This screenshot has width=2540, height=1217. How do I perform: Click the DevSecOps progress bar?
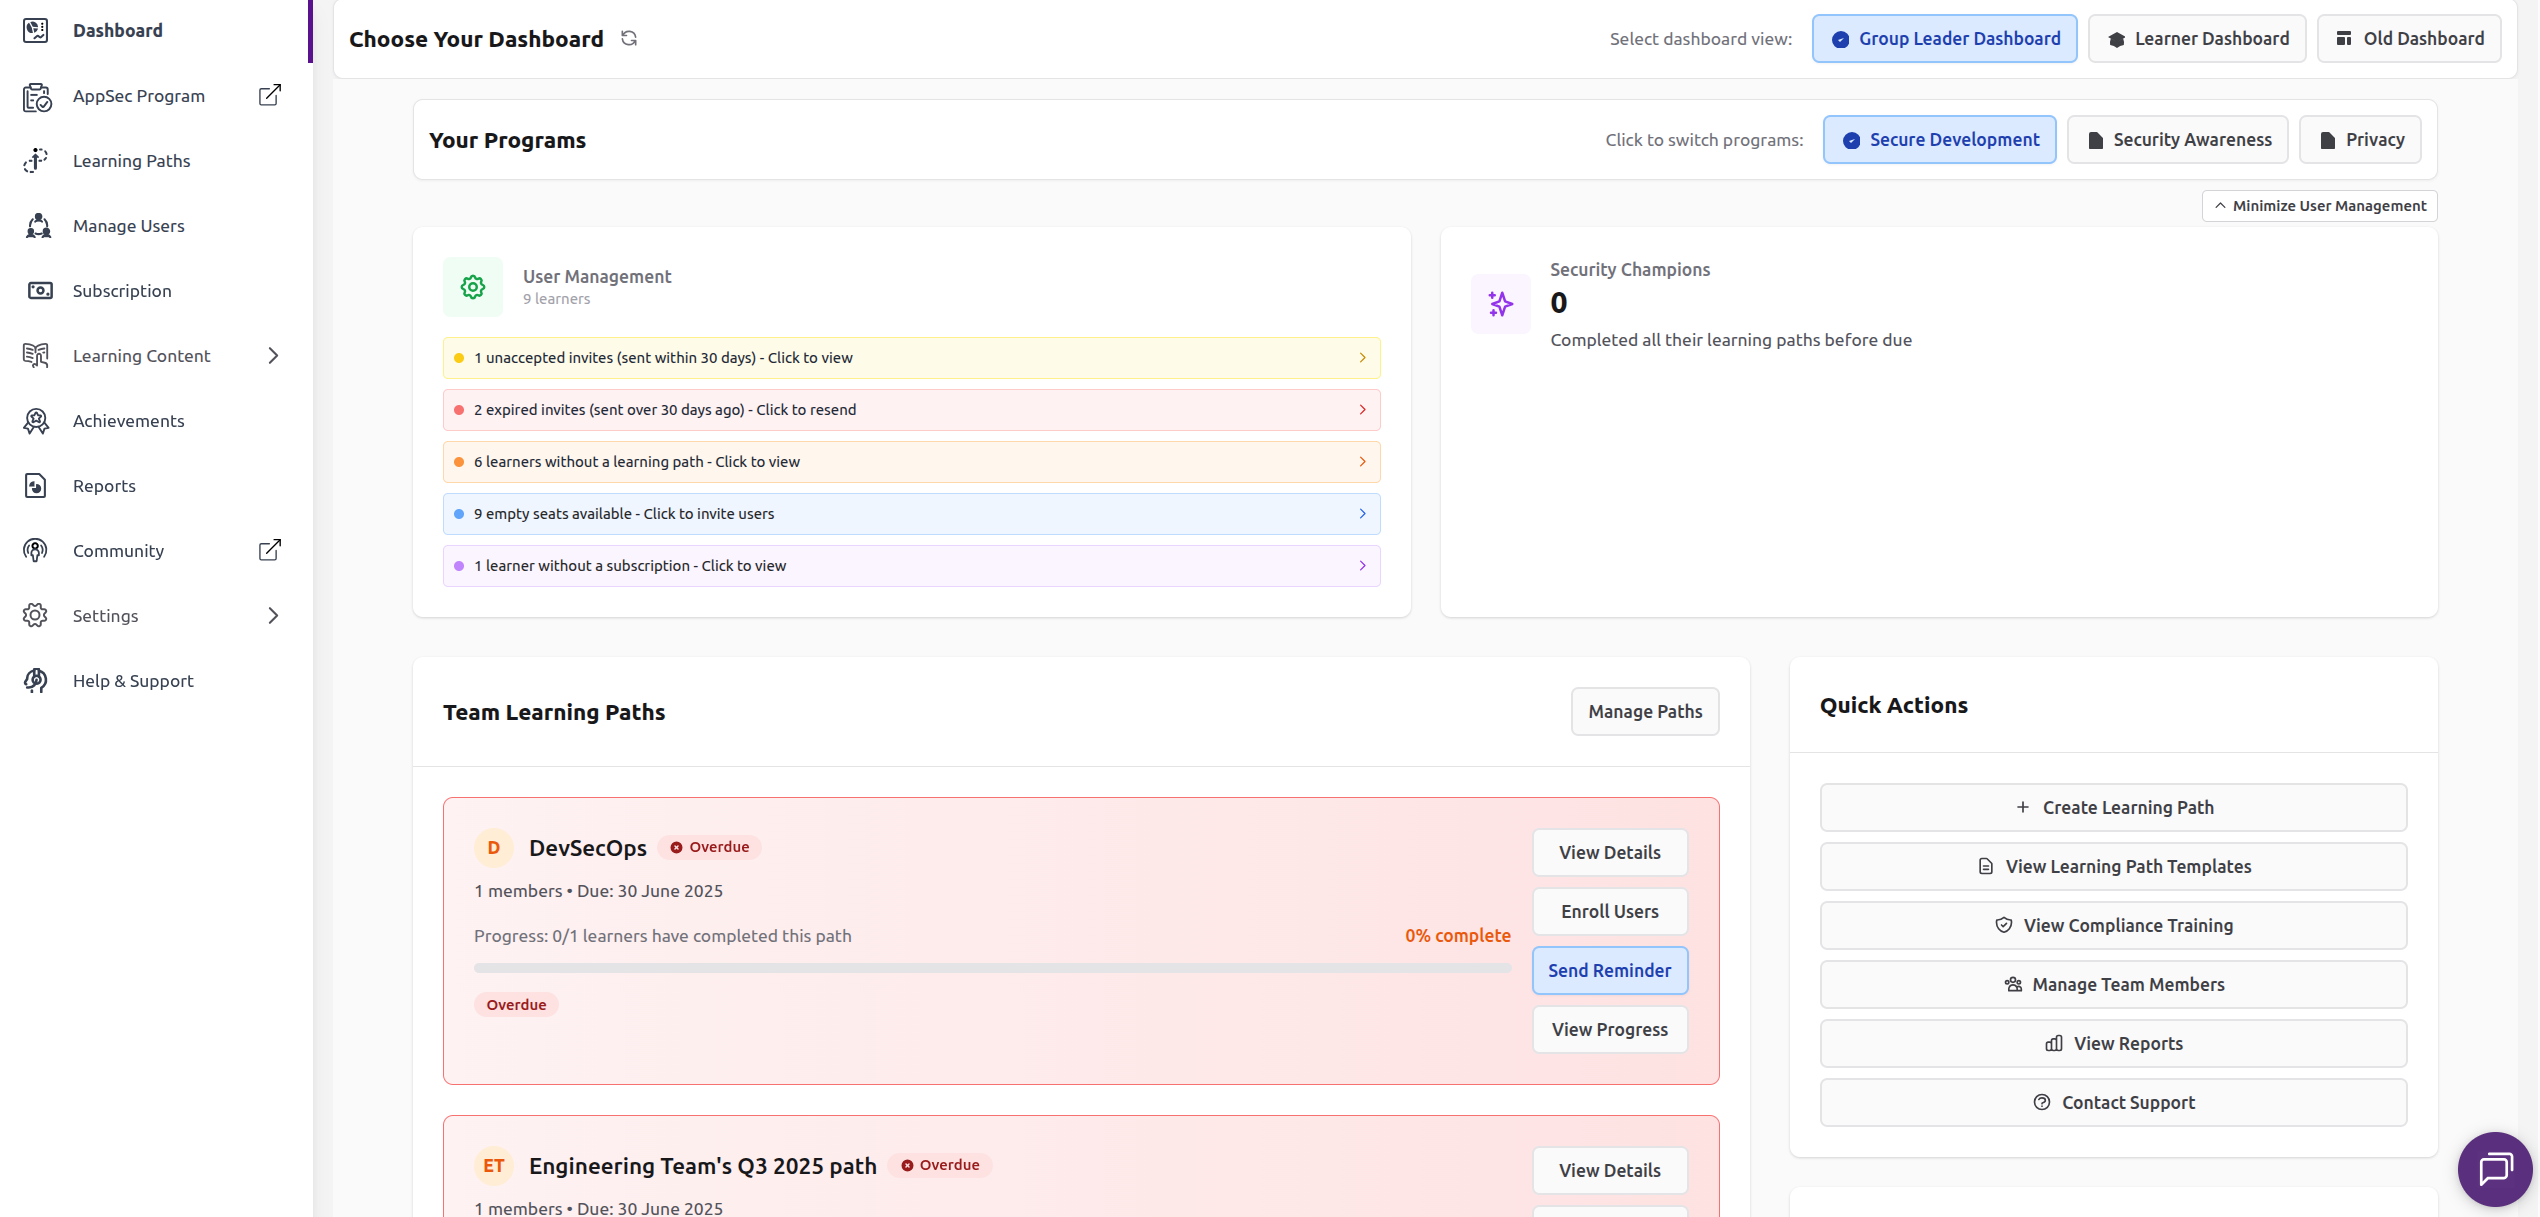coord(992,968)
